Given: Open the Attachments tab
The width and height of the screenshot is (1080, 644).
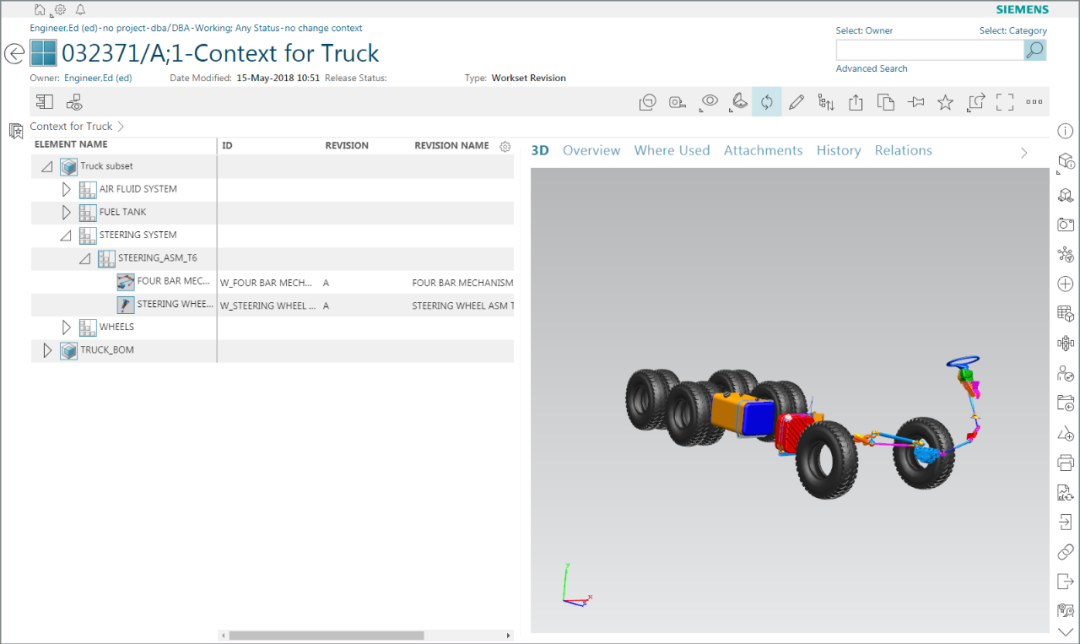Looking at the screenshot, I should pos(763,150).
